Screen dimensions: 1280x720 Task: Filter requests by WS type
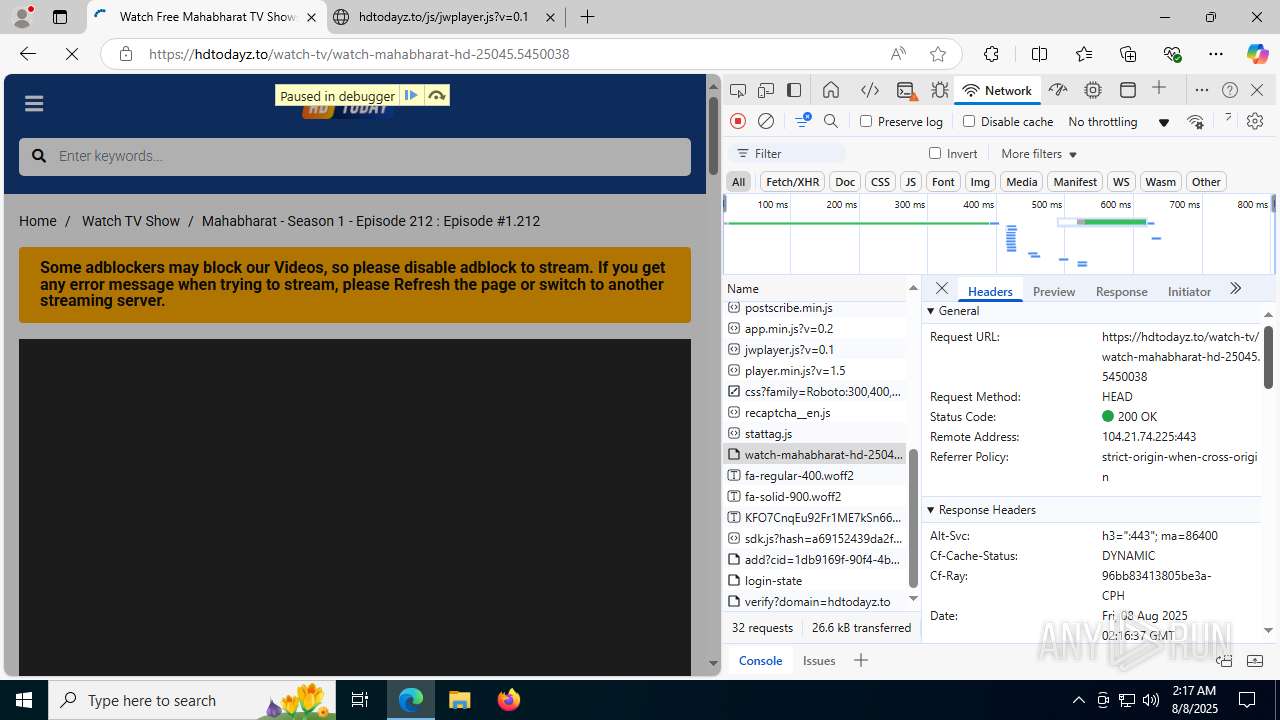tap(1121, 181)
